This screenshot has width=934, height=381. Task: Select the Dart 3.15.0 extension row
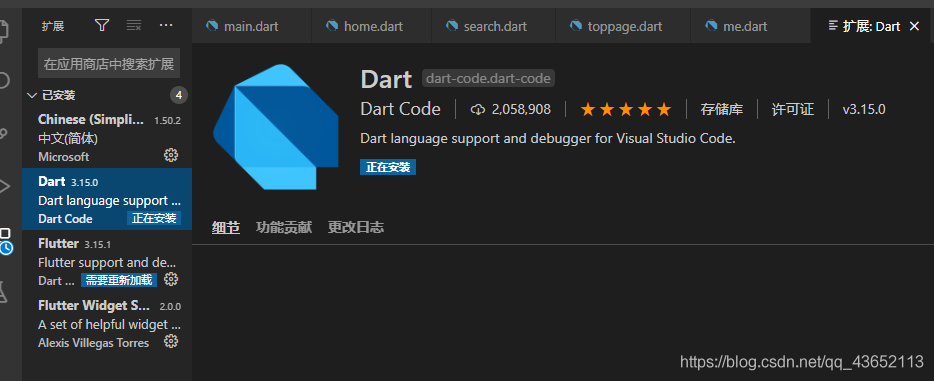click(107, 199)
